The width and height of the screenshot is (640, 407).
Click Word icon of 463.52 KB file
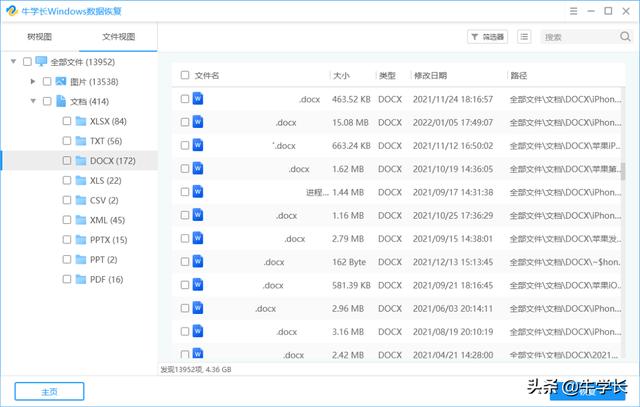click(198, 99)
